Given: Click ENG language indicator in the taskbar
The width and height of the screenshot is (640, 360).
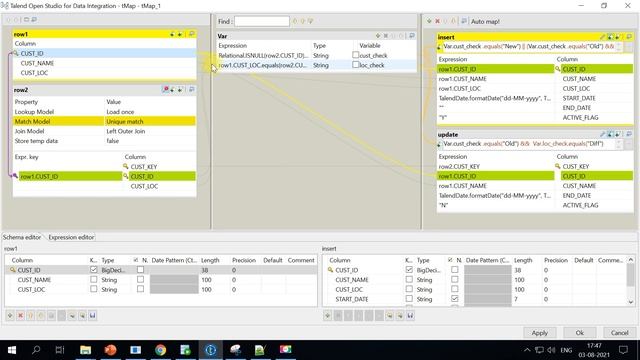Looking at the screenshot, I should (x=566, y=350).
